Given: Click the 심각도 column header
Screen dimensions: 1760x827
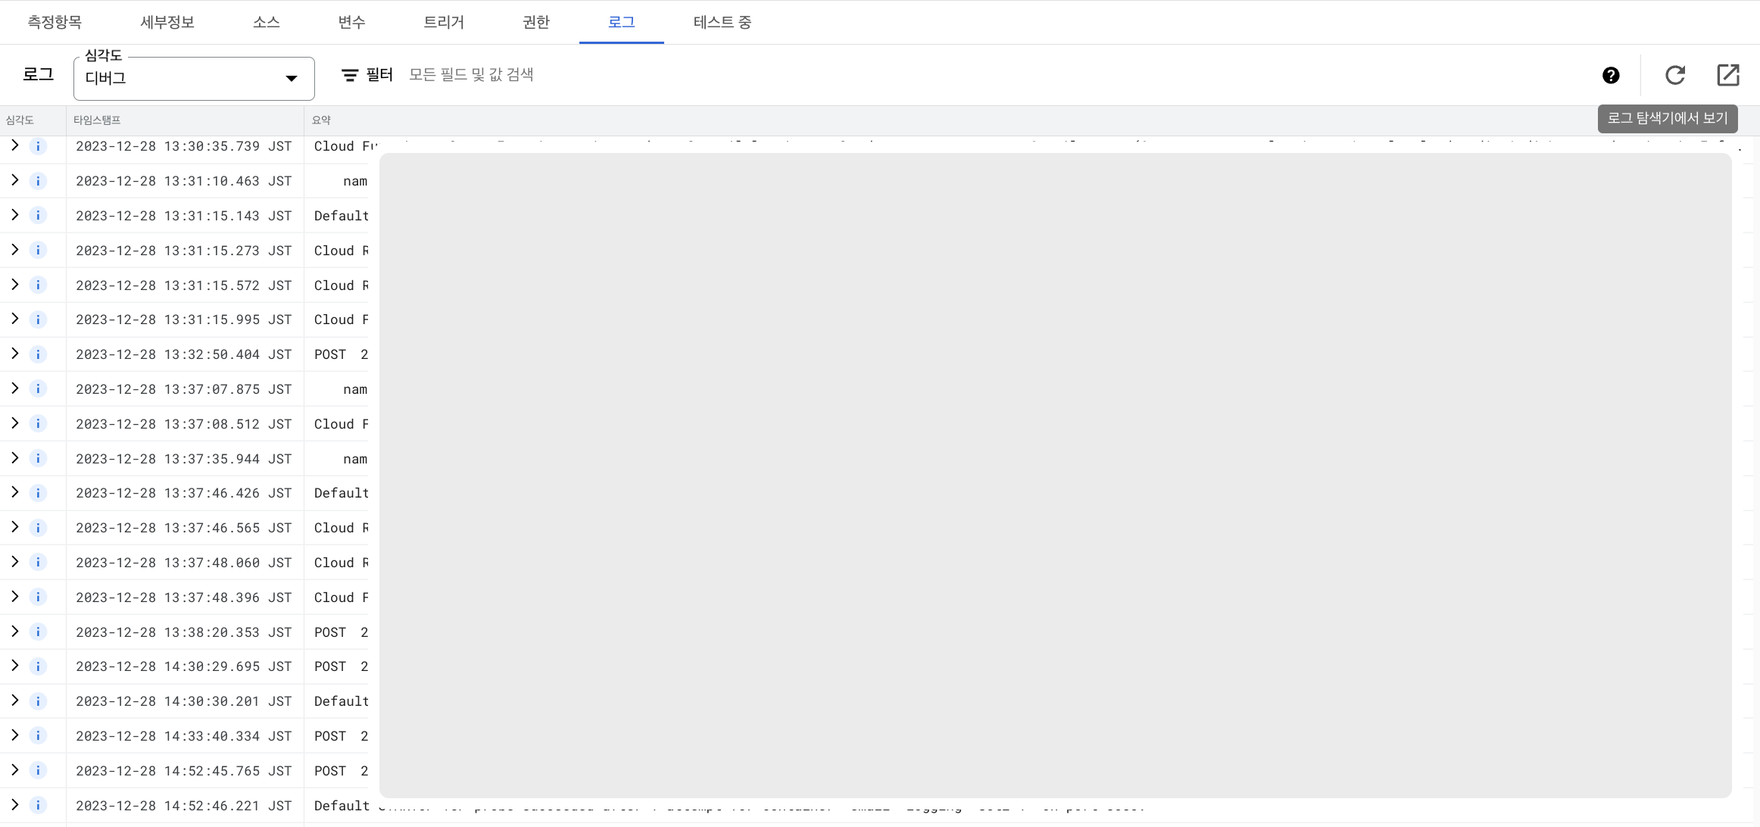Looking at the screenshot, I should pyautogui.click(x=20, y=120).
